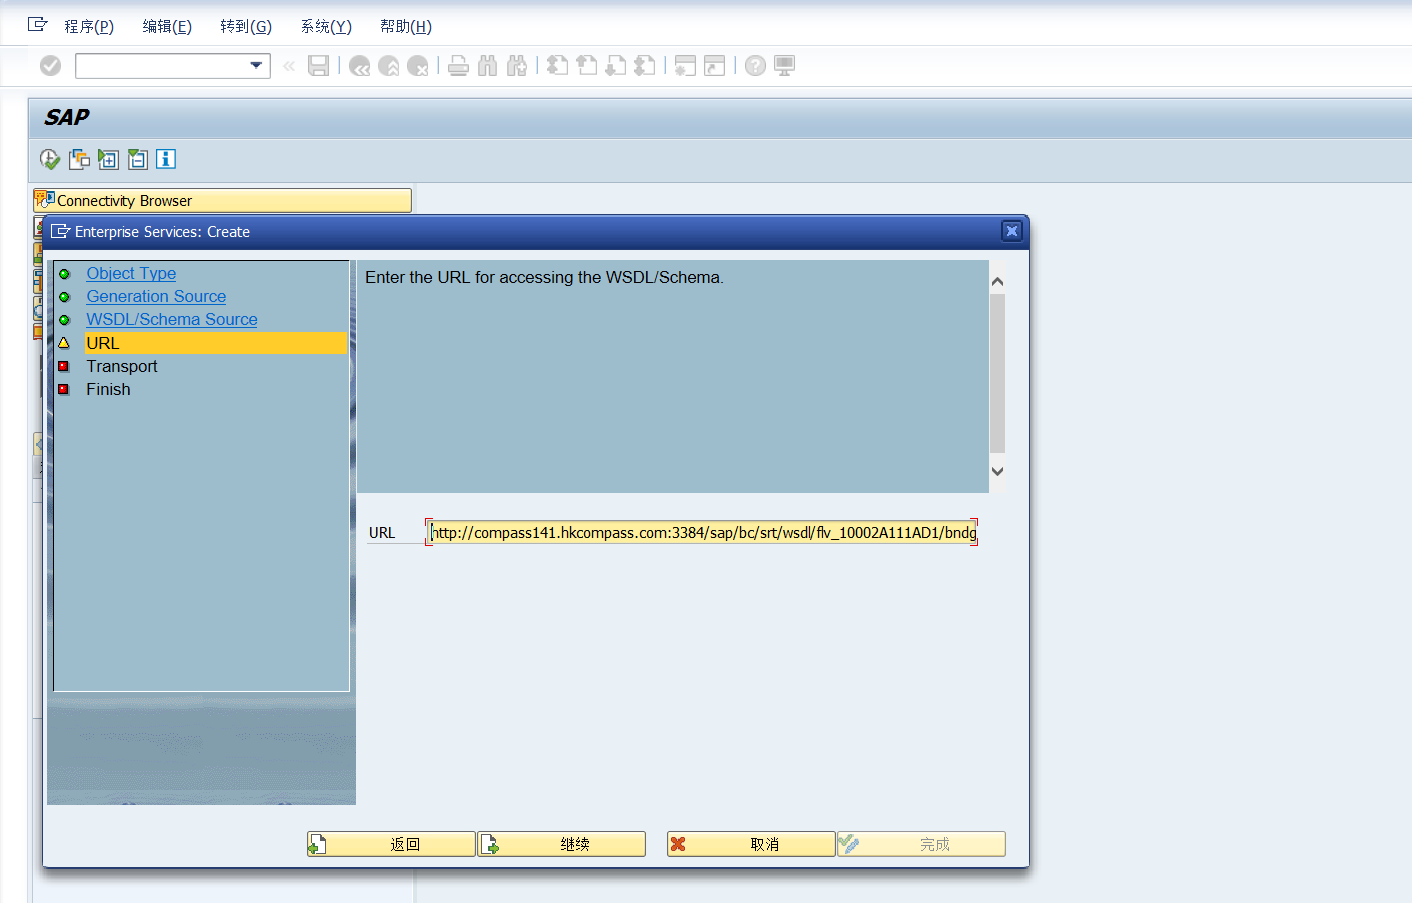
Task: Click the menu icon left of 程序(P)
Action: (x=37, y=24)
